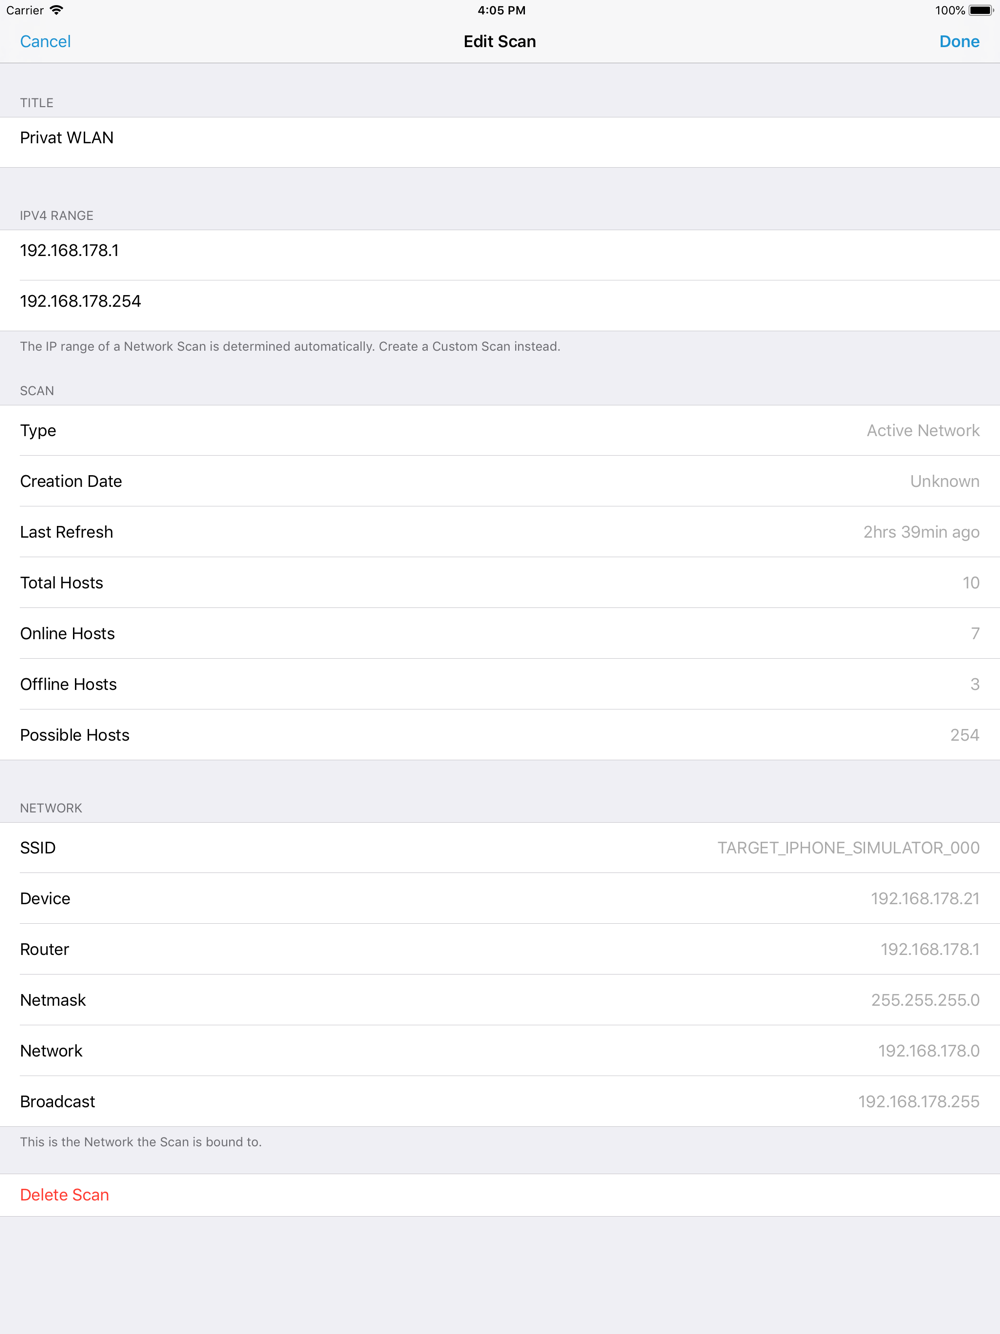
Task: Confirm changes with Done
Action: (x=959, y=41)
